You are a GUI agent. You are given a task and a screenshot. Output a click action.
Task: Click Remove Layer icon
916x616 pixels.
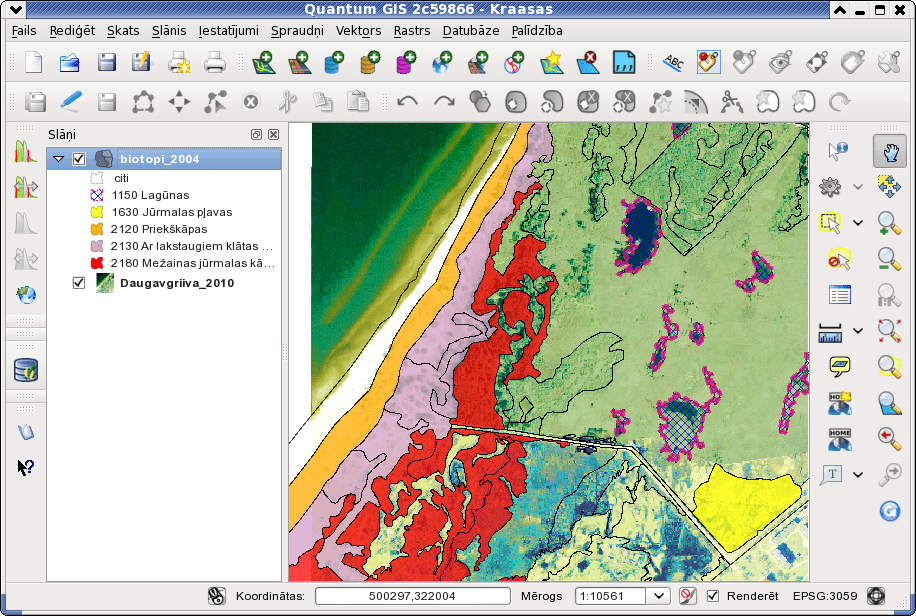587,62
